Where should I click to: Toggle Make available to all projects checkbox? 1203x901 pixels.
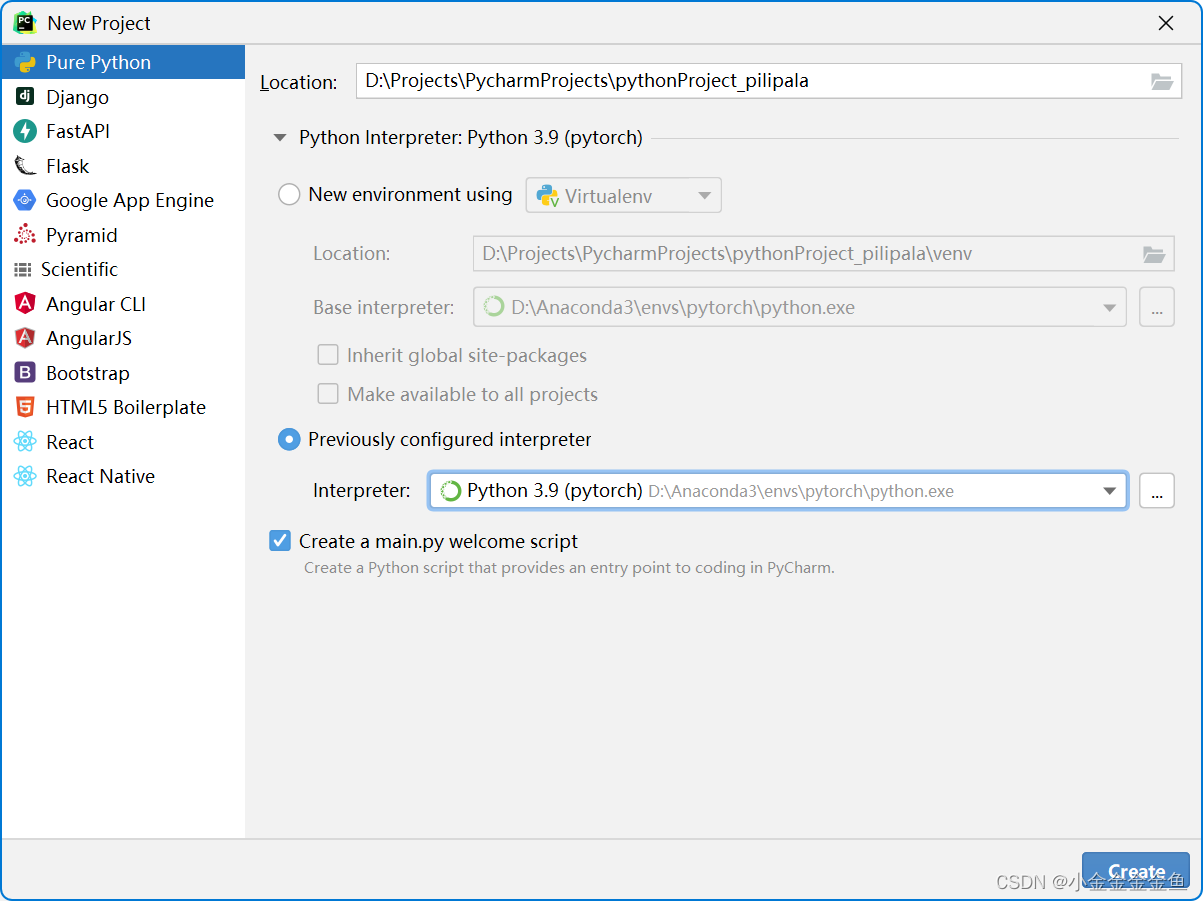point(328,394)
